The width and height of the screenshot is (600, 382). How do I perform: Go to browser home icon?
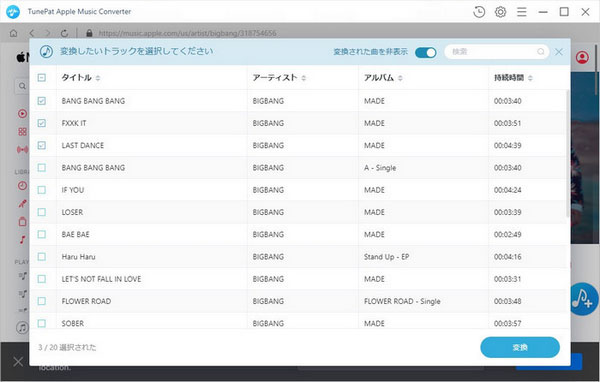pos(13,33)
